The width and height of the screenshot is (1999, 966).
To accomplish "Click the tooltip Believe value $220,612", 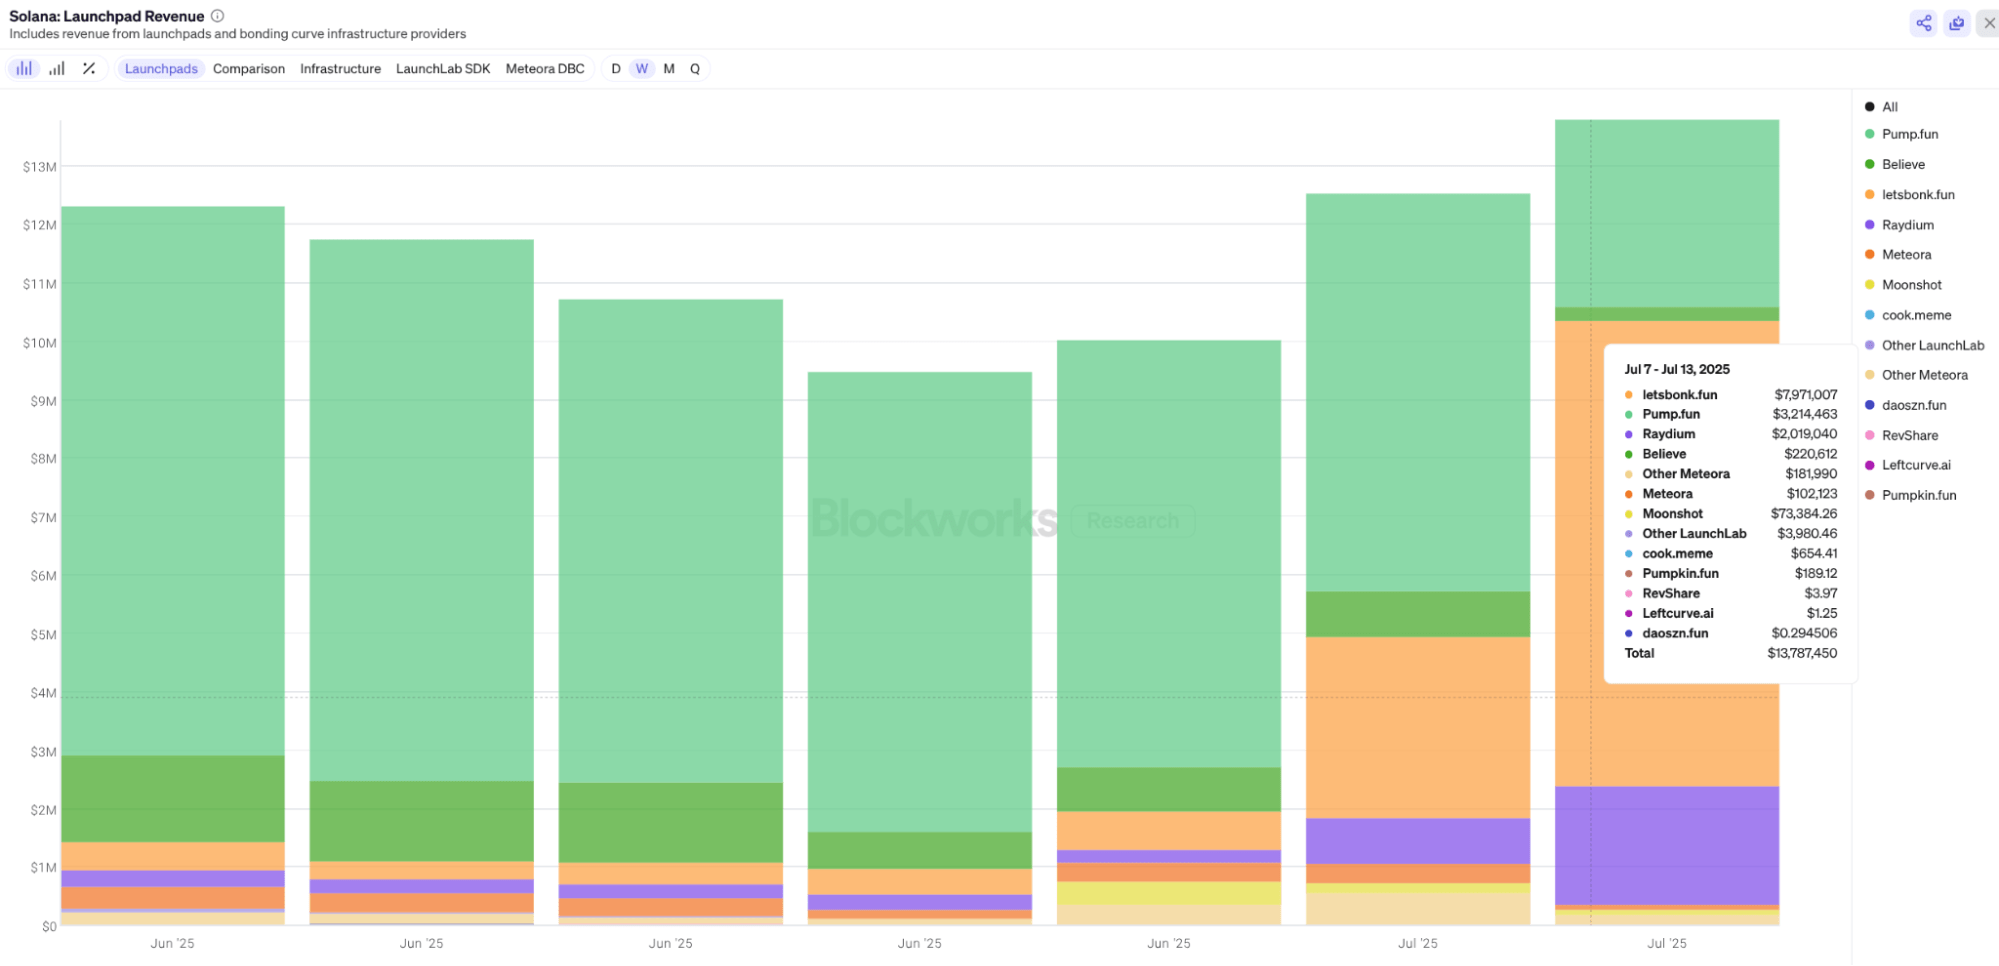I will point(1810,454).
